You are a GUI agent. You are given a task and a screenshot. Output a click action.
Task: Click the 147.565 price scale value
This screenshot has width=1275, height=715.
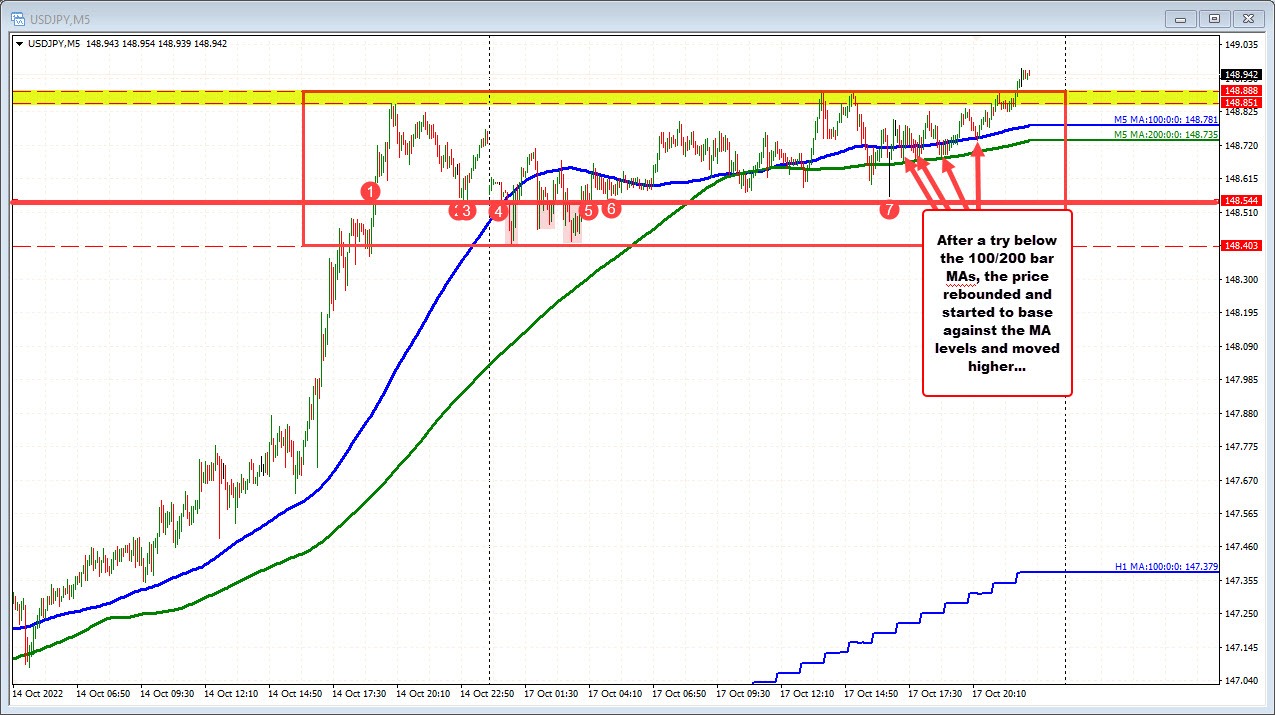pos(1241,513)
